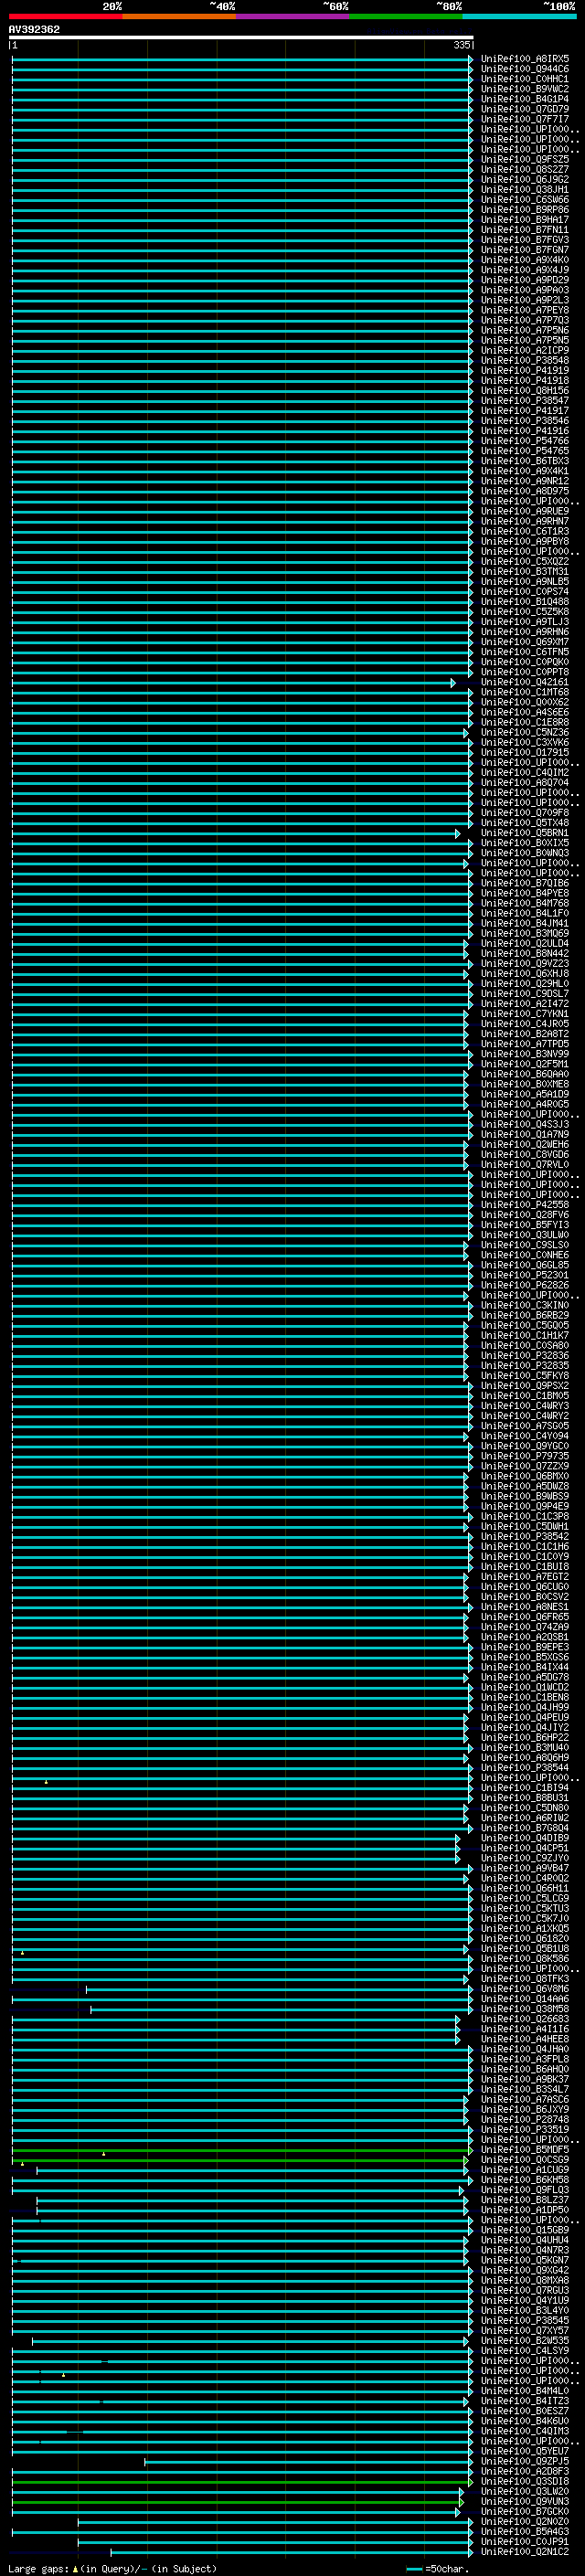Click label UniRef100_B4M4L0
Screen dimensions: 585x2576
[525, 2391]
